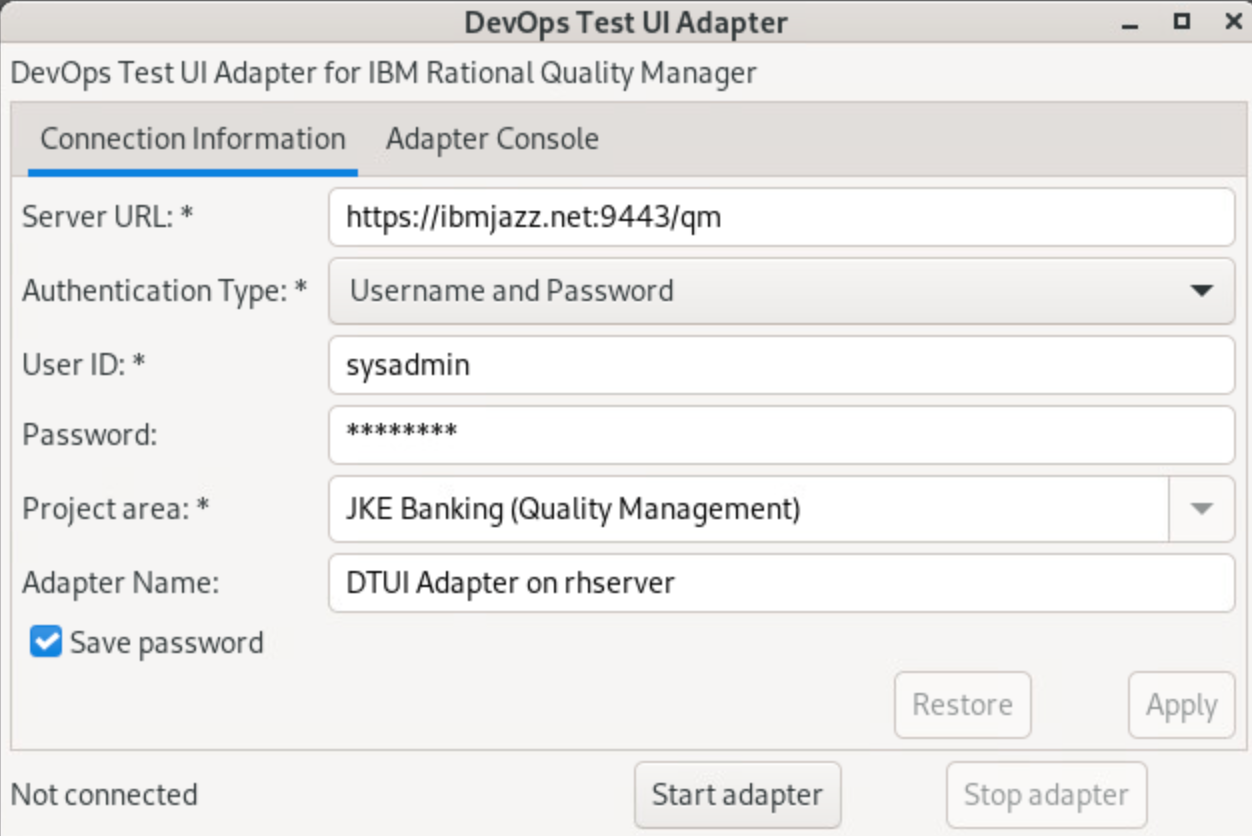Screen dimensions: 1252x836
Task: Maximize the adapter window
Action: coord(1182,21)
